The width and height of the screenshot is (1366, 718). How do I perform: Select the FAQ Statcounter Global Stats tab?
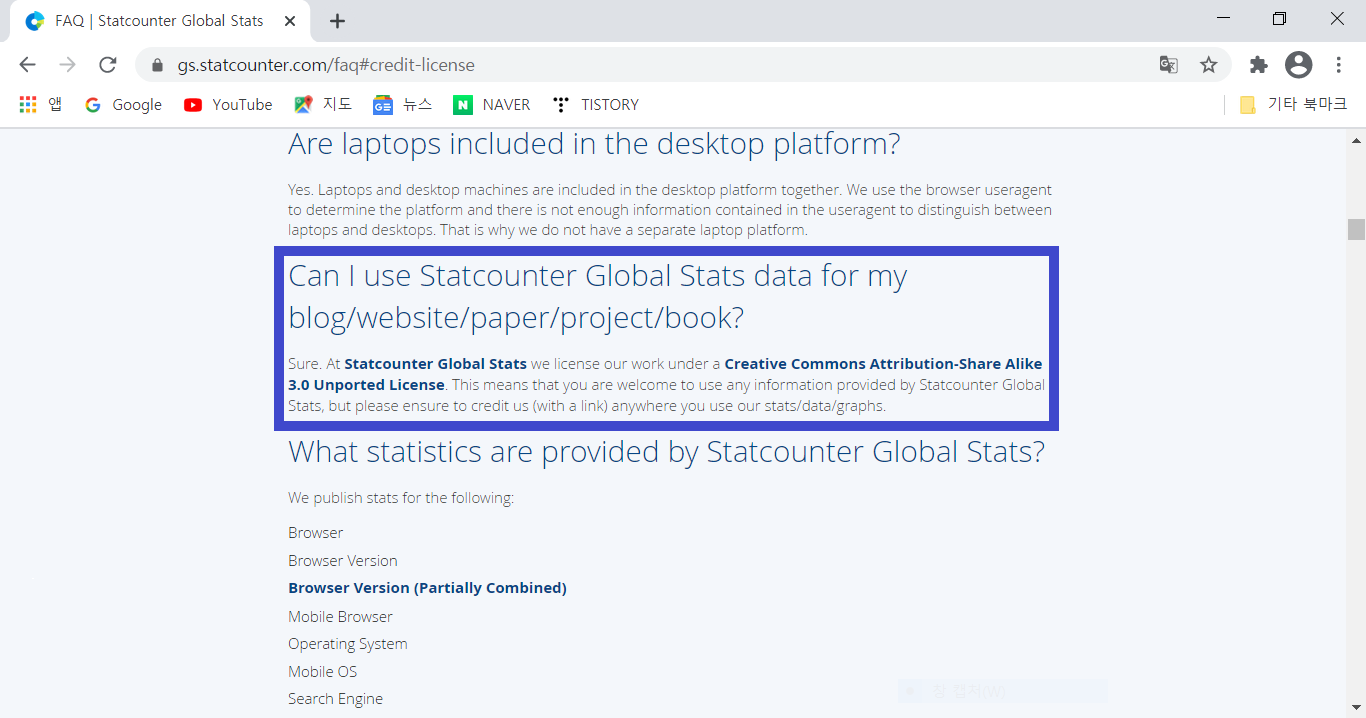tap(160, 21)
